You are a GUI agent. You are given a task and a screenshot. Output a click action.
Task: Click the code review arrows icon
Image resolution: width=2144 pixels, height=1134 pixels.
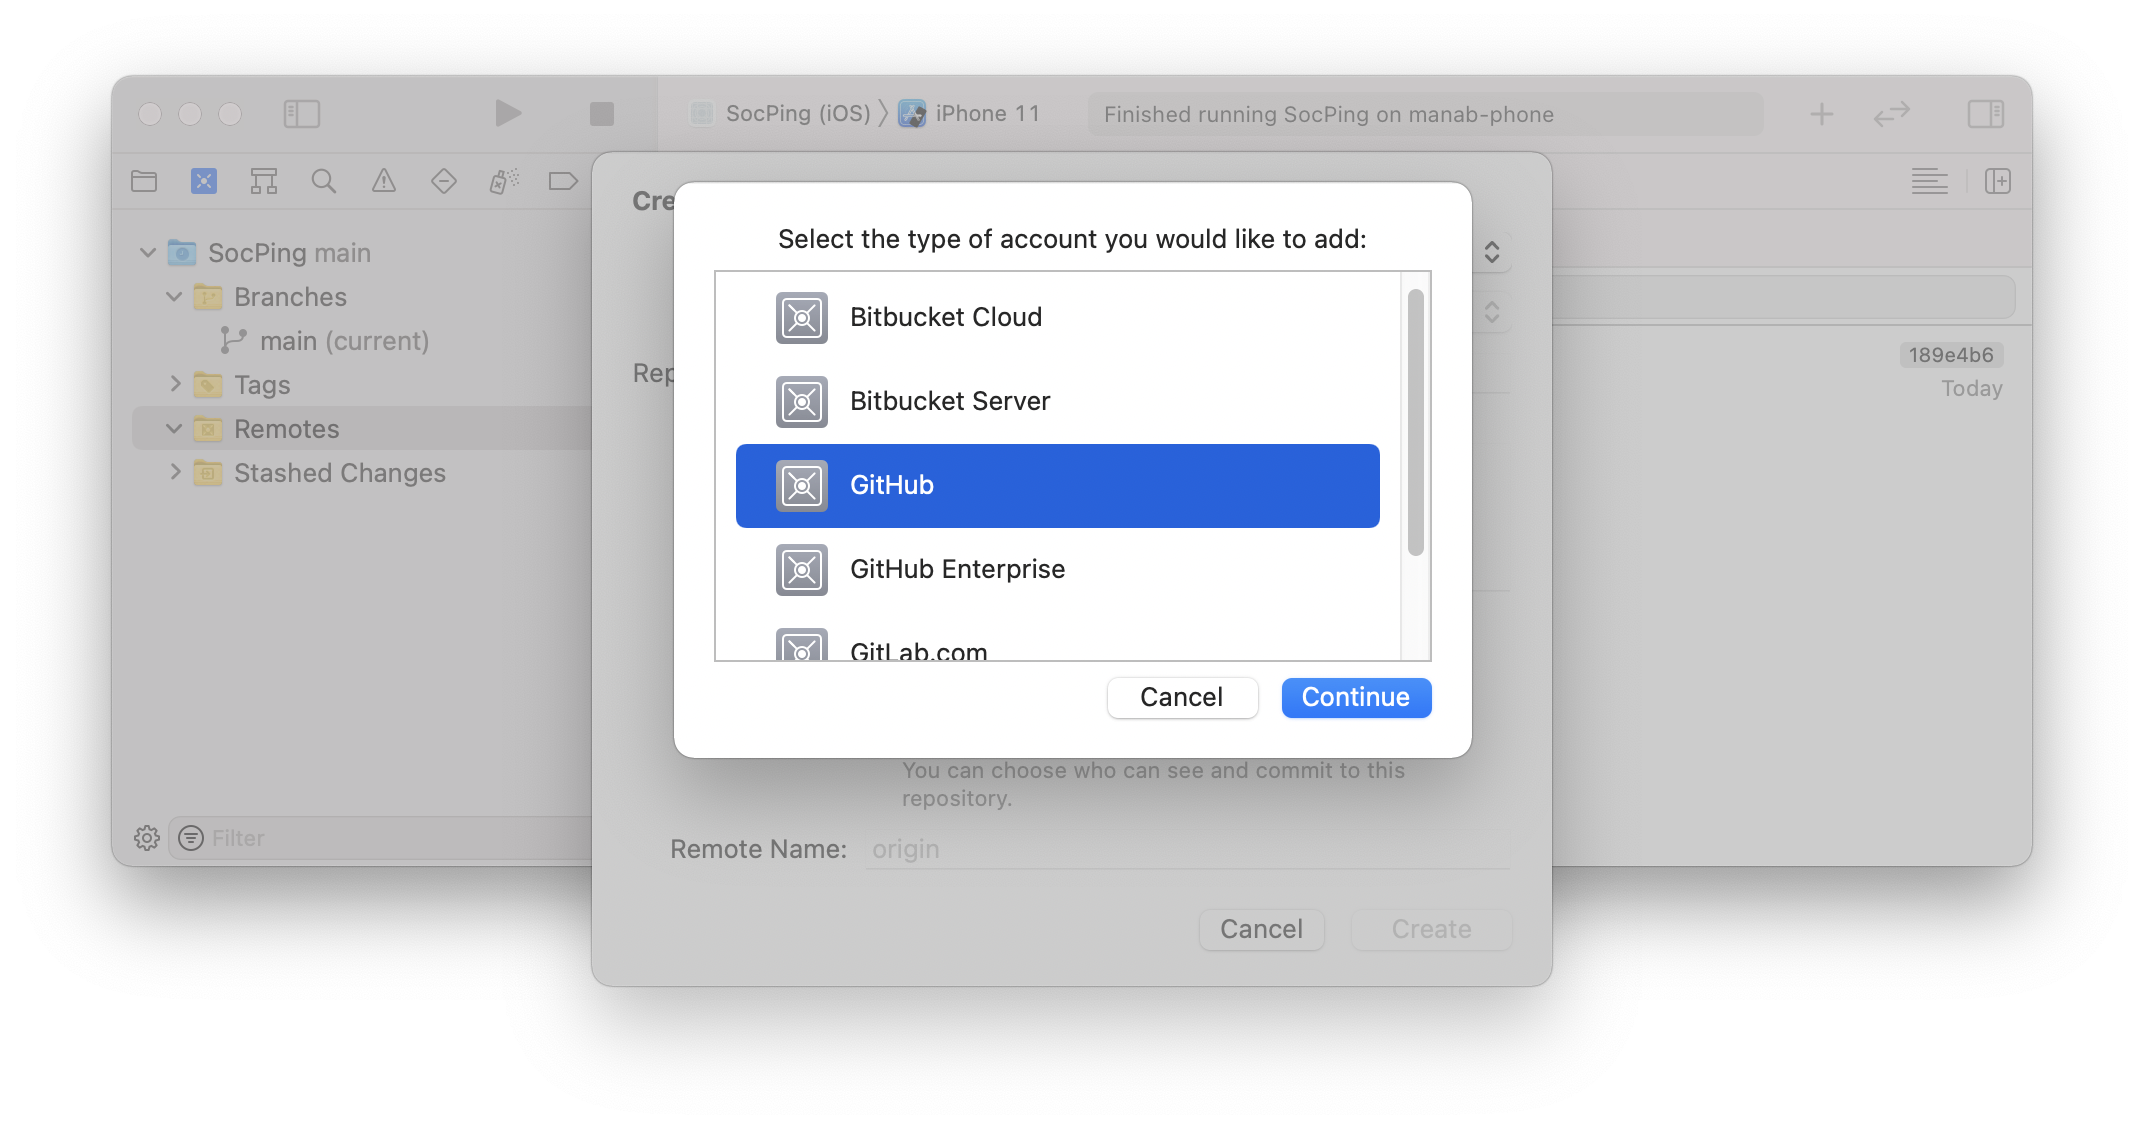point(1892,114)
